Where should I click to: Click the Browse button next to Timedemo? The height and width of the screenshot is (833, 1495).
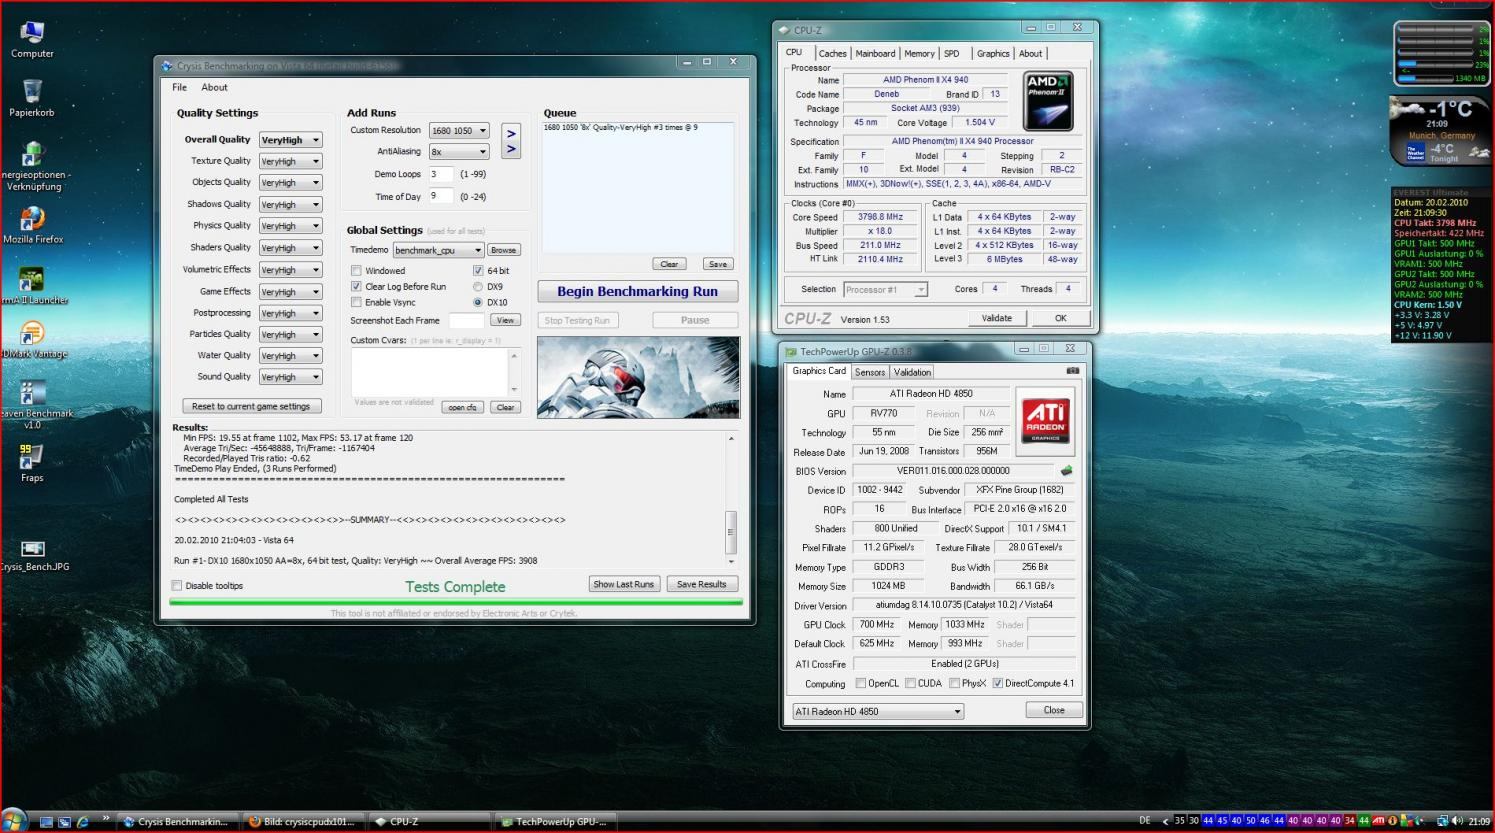(504, 250)
